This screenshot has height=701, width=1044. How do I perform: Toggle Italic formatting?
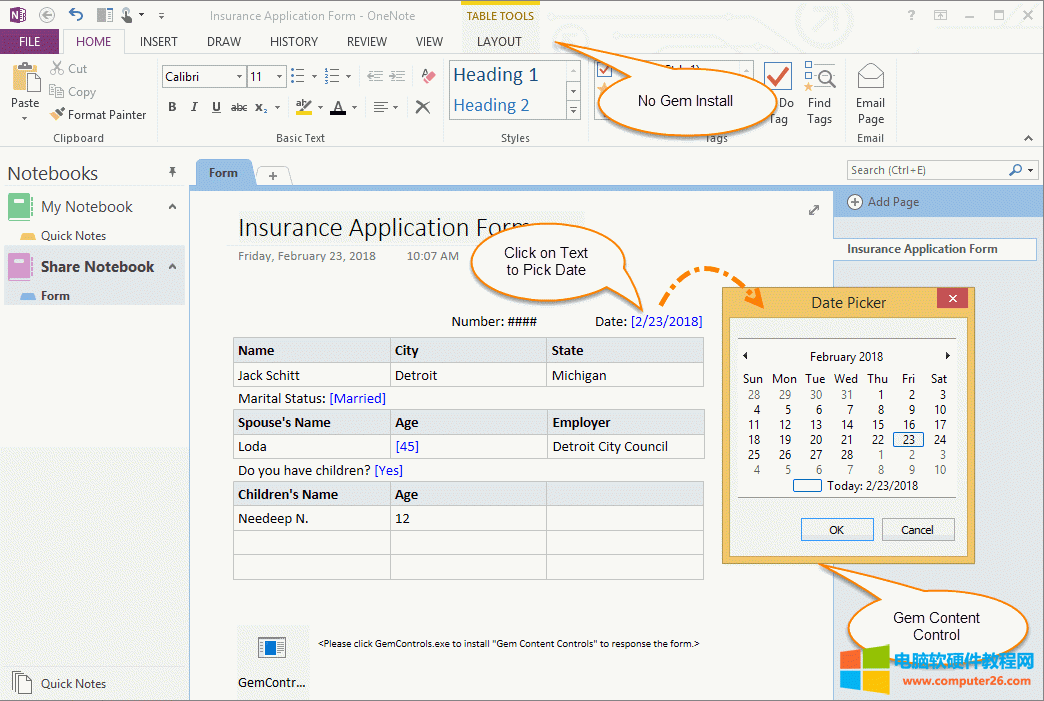[x=193, y=106]
